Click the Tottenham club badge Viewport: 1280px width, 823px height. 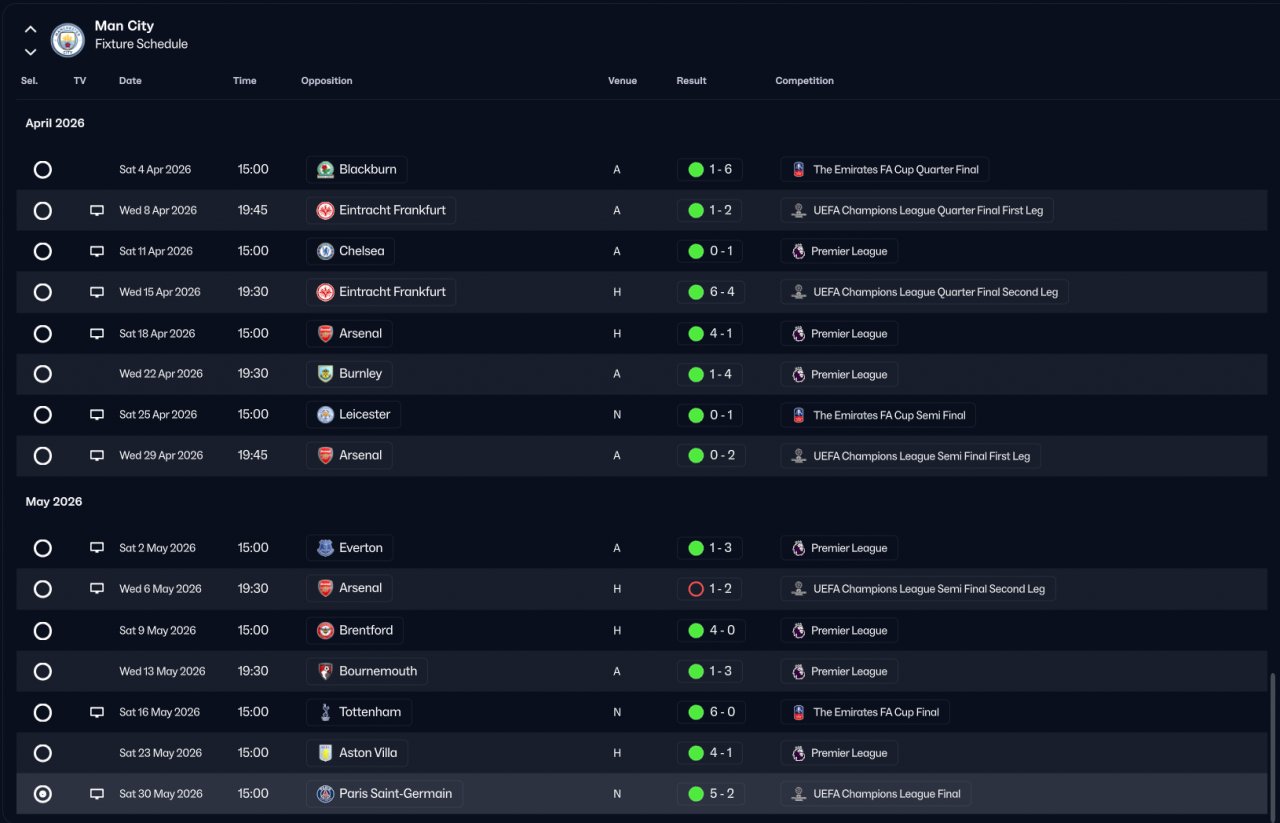coord(325,712)
